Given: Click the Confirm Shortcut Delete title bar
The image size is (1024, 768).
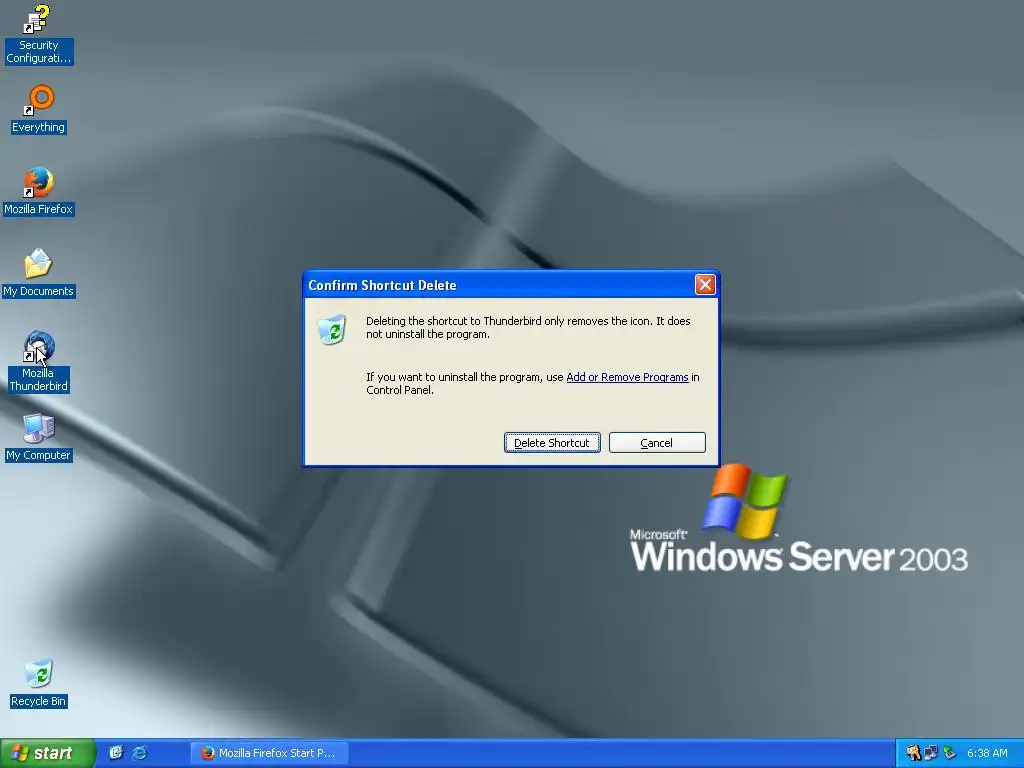Looking at the screenshot, I should [x=500, y=285].
